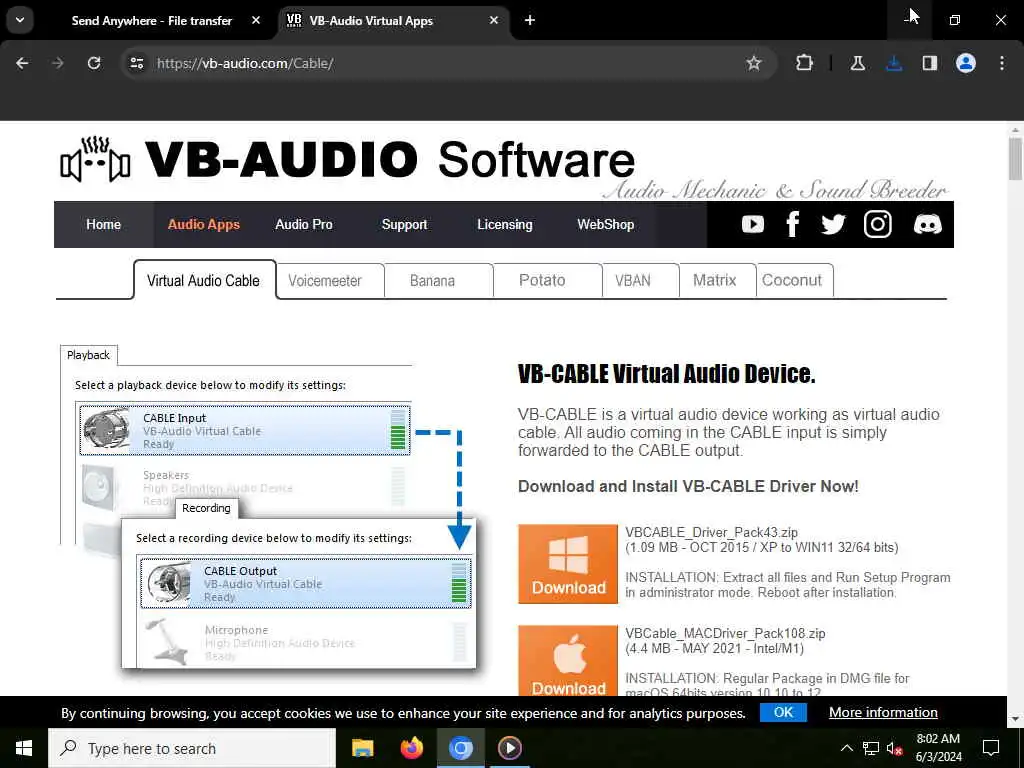Viewport: 1024px width, 768px height.
Task: Toggle browser side panel icon
Action: tap(929, 63)
